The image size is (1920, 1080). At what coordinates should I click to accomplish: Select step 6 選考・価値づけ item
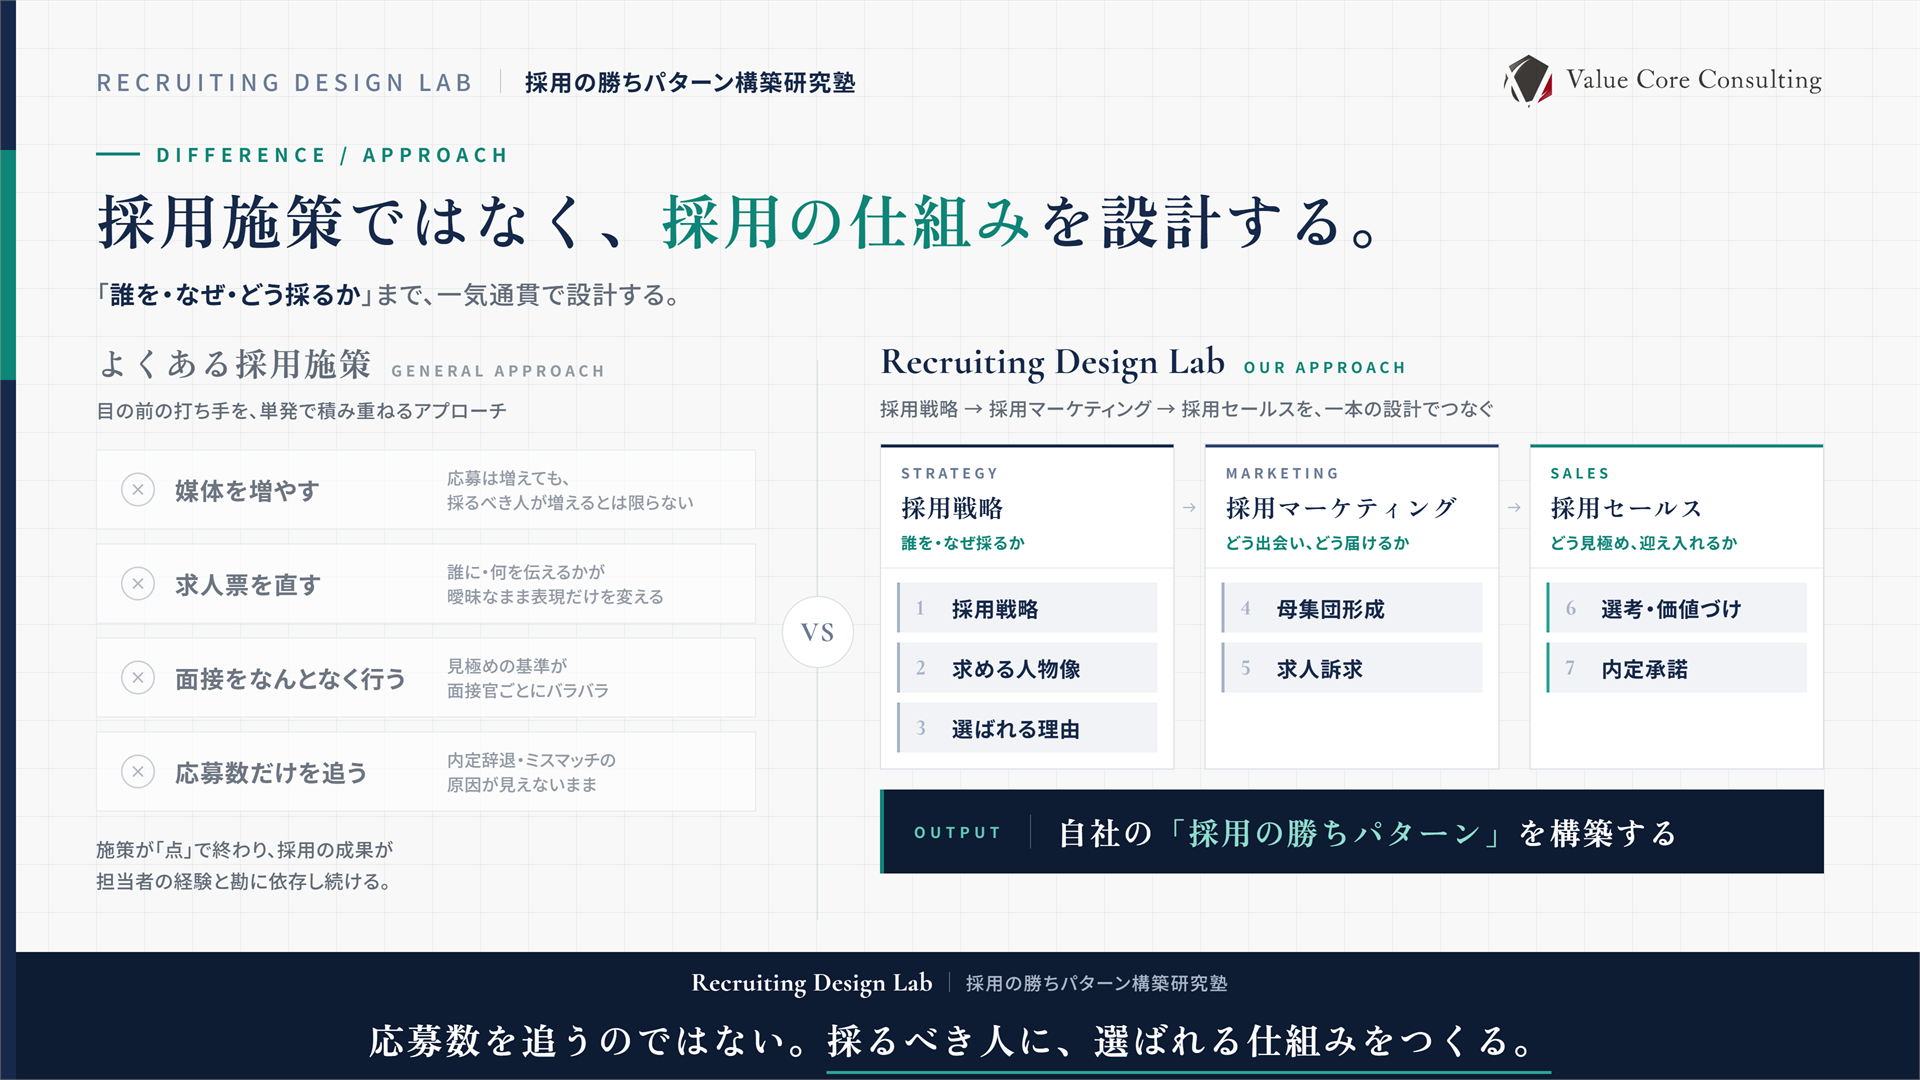pyautogui.click(x=1677, y=608)
